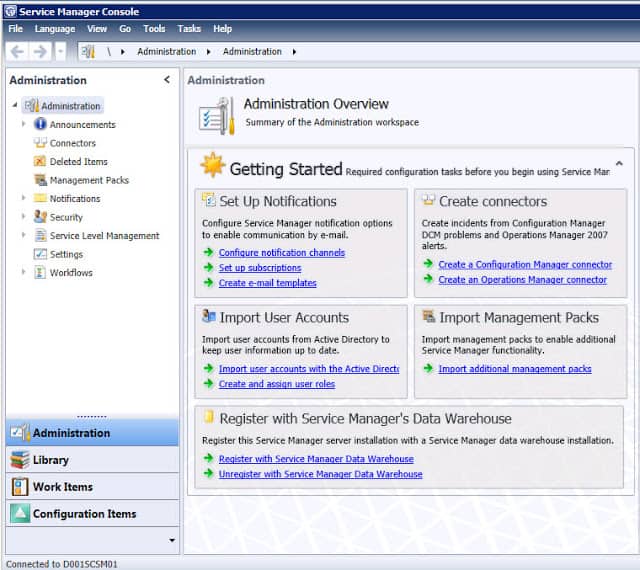
Task: Click the Settings checkbox icon
Action: (x=40, y=254)
